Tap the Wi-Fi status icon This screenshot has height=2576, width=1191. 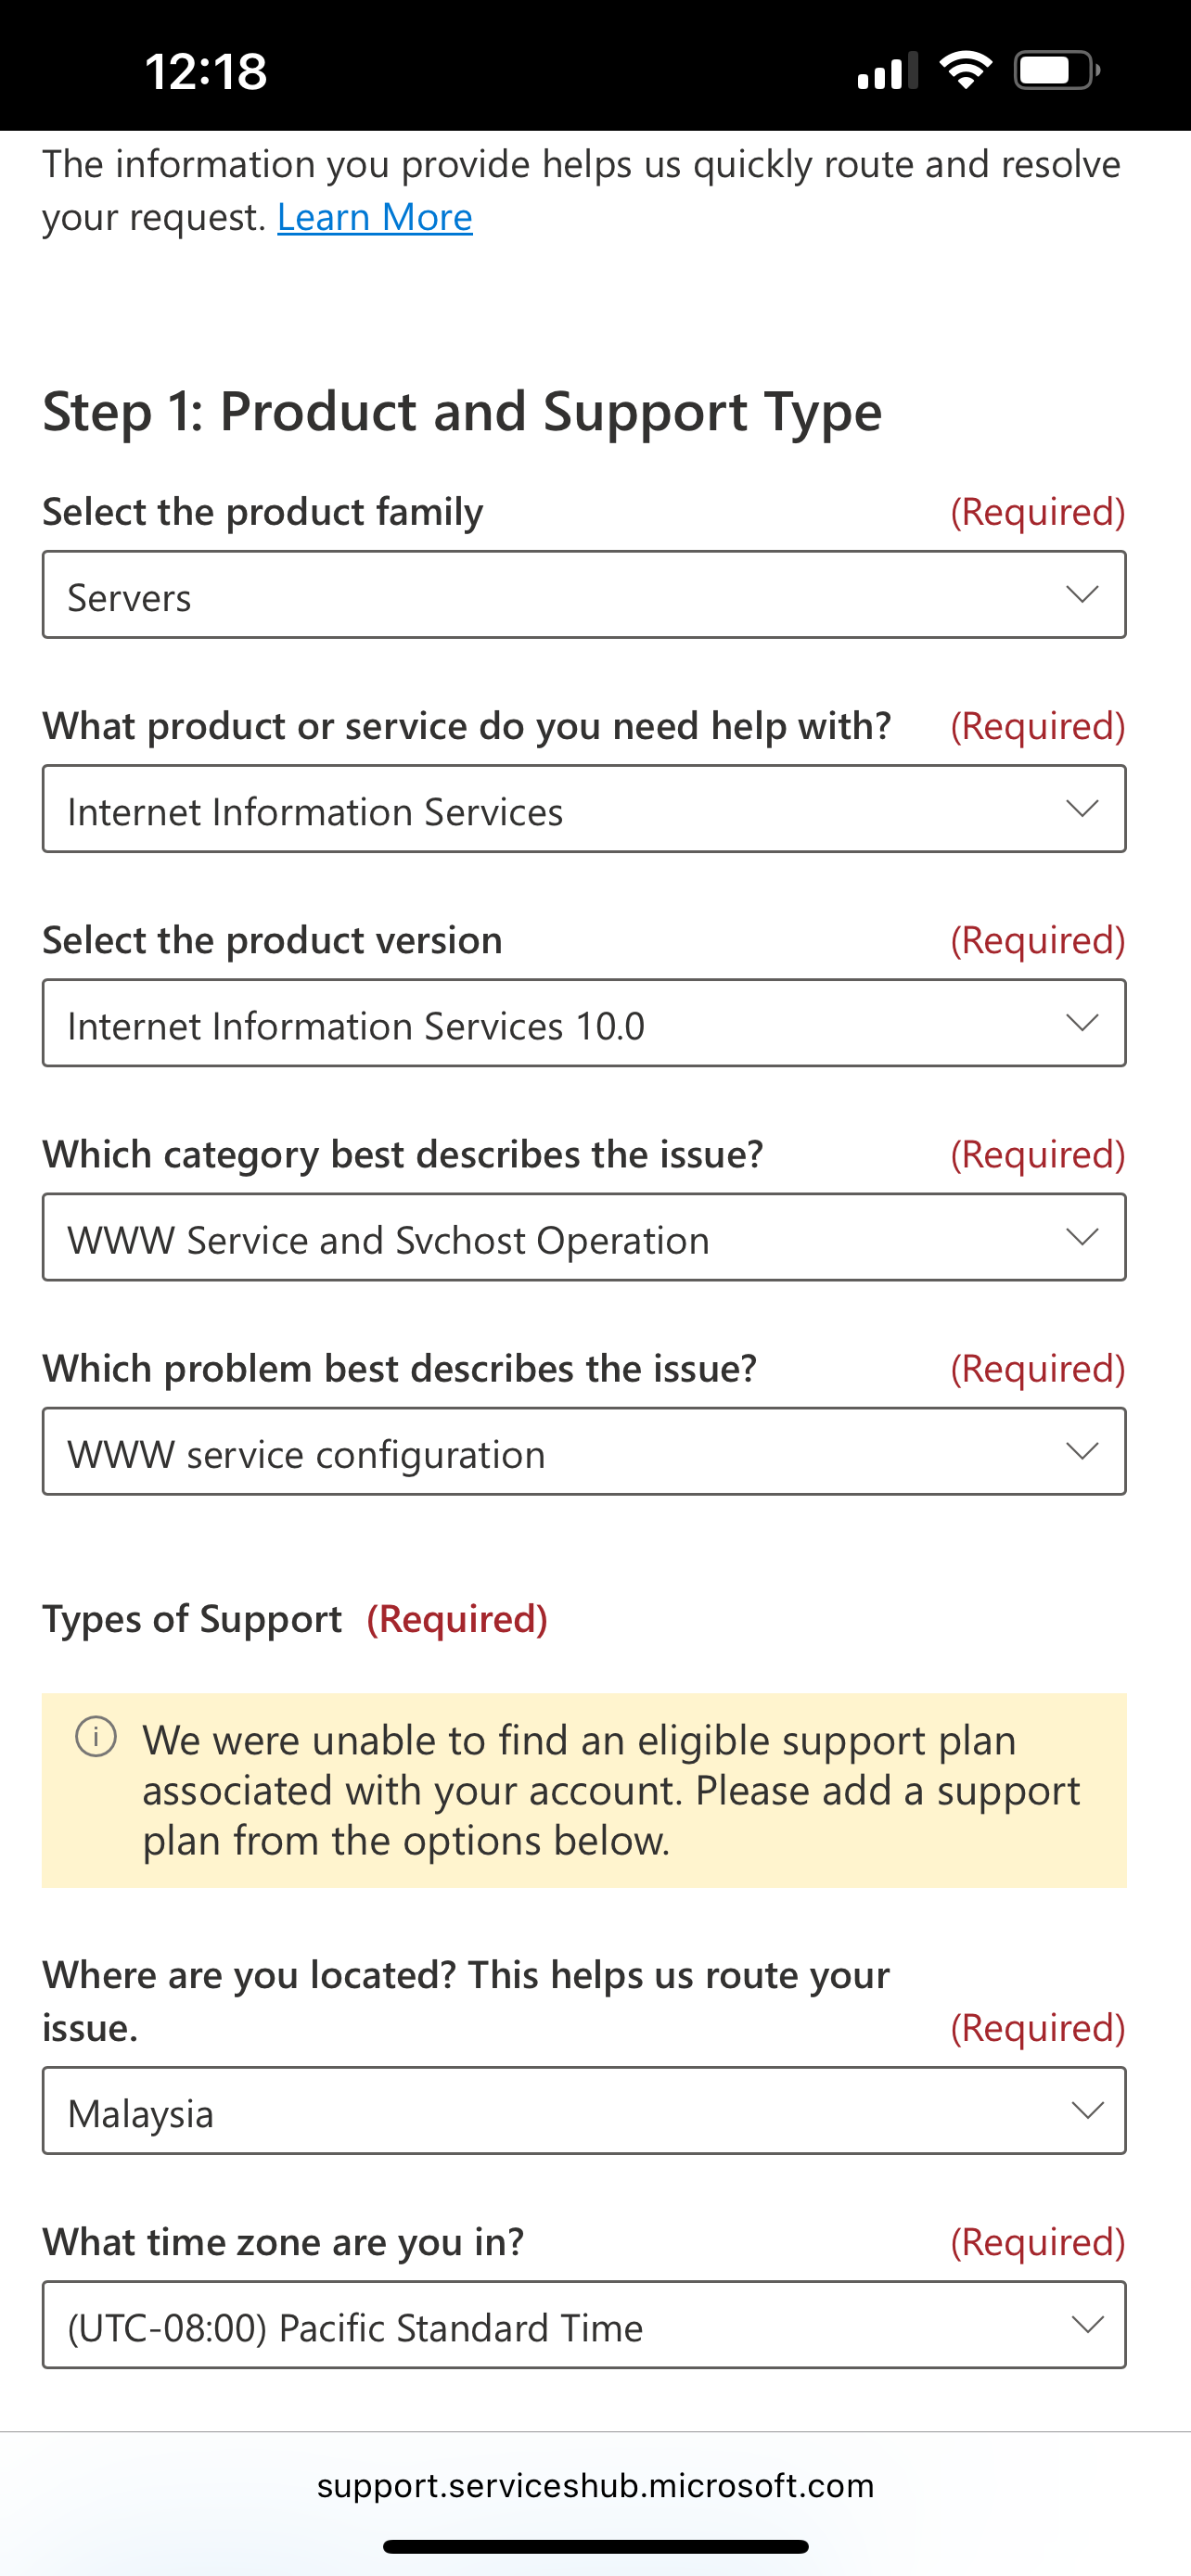(x=965, y=70)
